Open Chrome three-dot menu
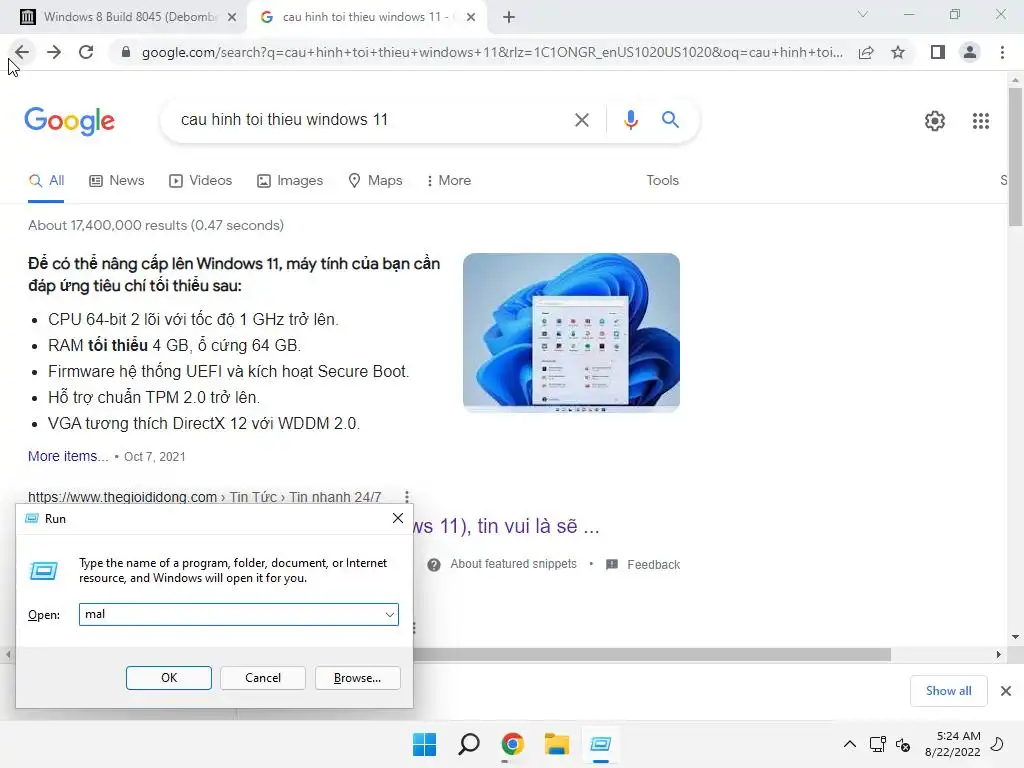1024x768 pixels. point(1002,52)
